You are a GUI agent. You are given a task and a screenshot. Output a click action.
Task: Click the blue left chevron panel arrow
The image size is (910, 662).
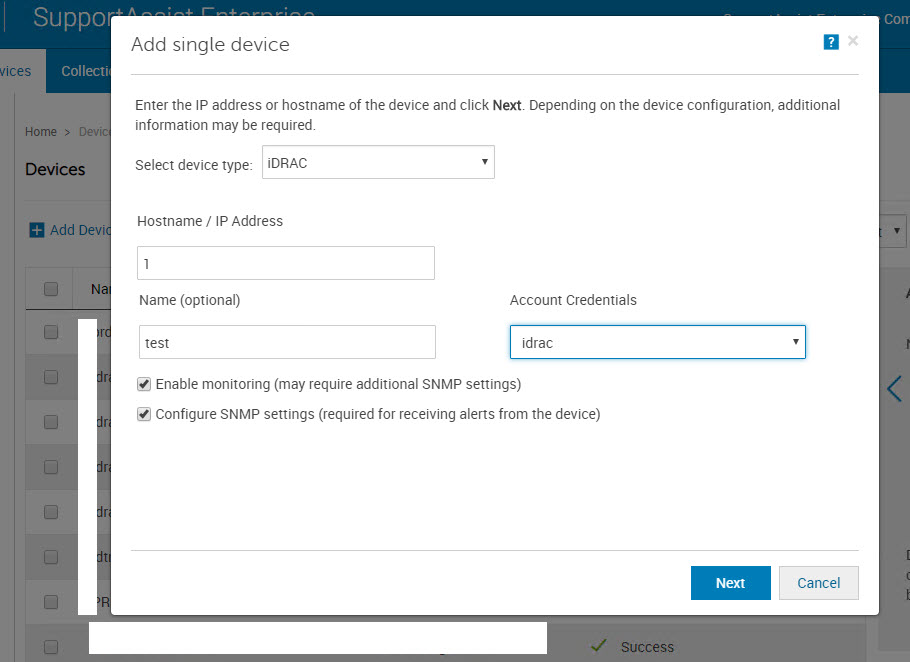pyautogui.click(x=894, y=388)
